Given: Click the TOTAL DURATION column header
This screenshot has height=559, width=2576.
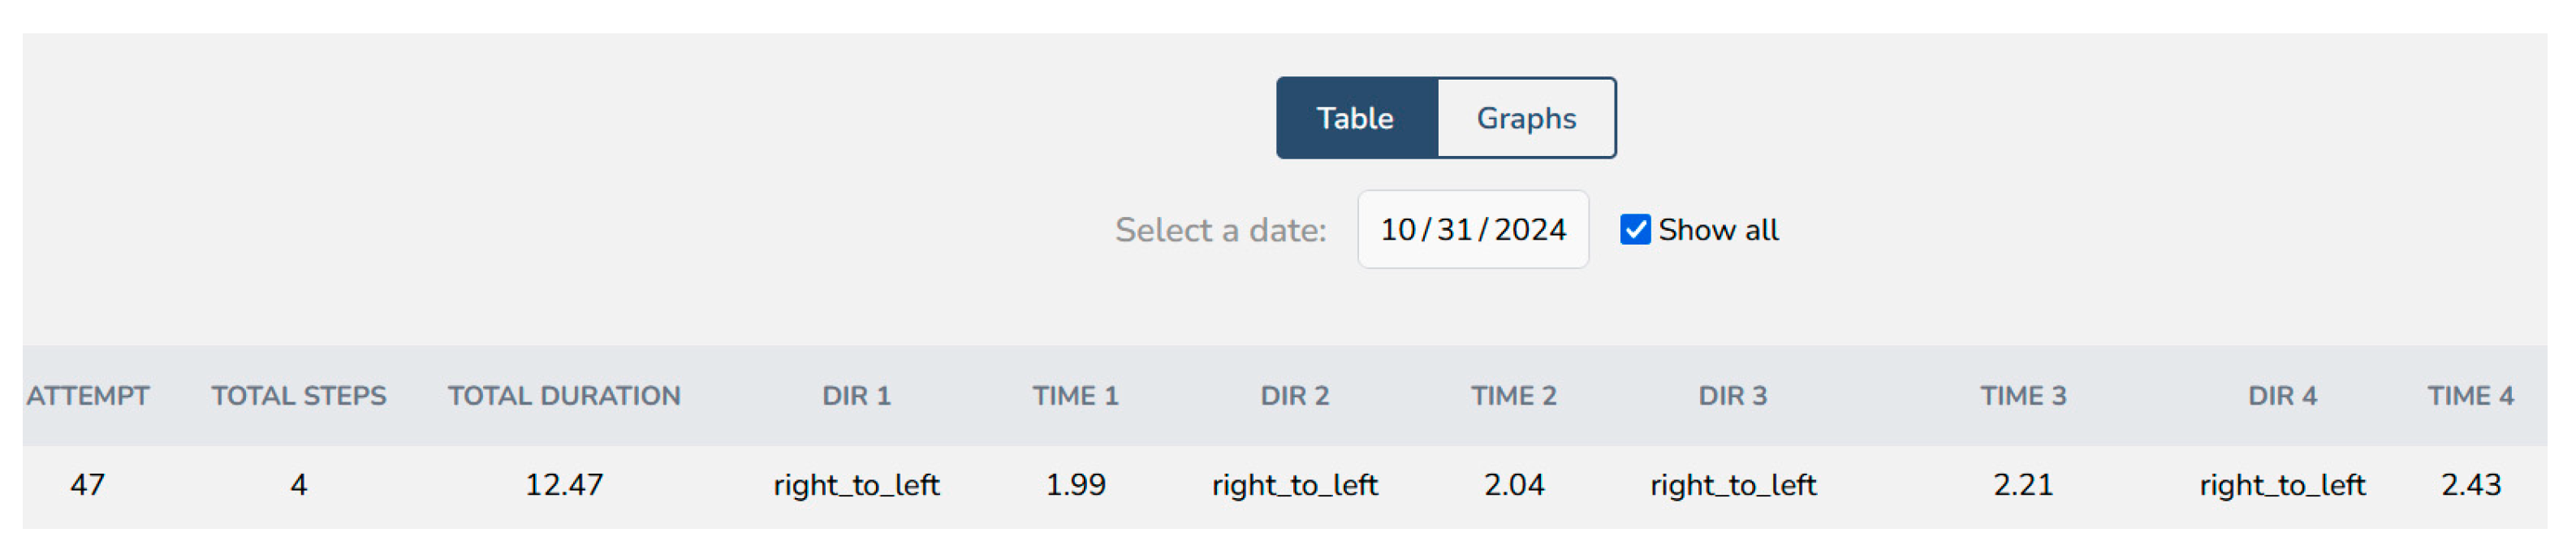Looking at the screenshot, I should [564, 396].
